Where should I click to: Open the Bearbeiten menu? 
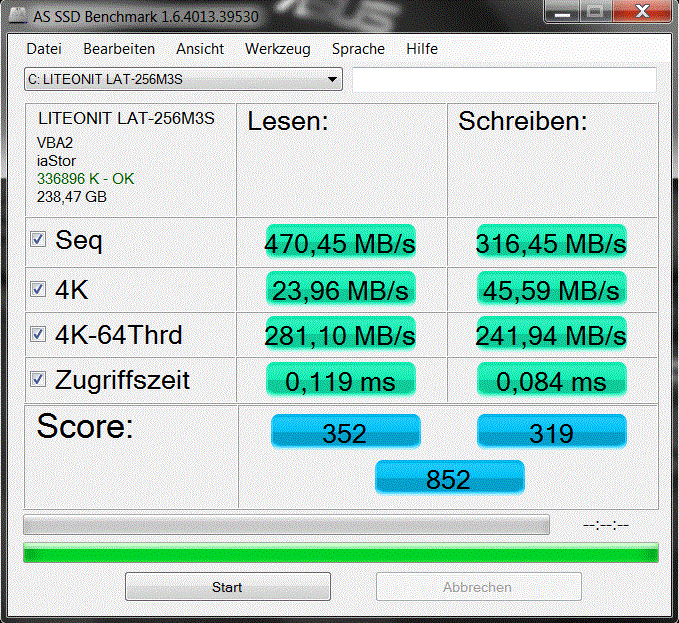tap(119, 49)
